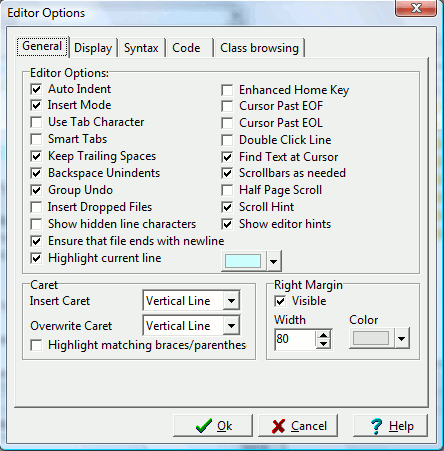This screenshot has width=444, height=451.
Task: Click the Right Margin Width input field
Action: pos(295,339)
